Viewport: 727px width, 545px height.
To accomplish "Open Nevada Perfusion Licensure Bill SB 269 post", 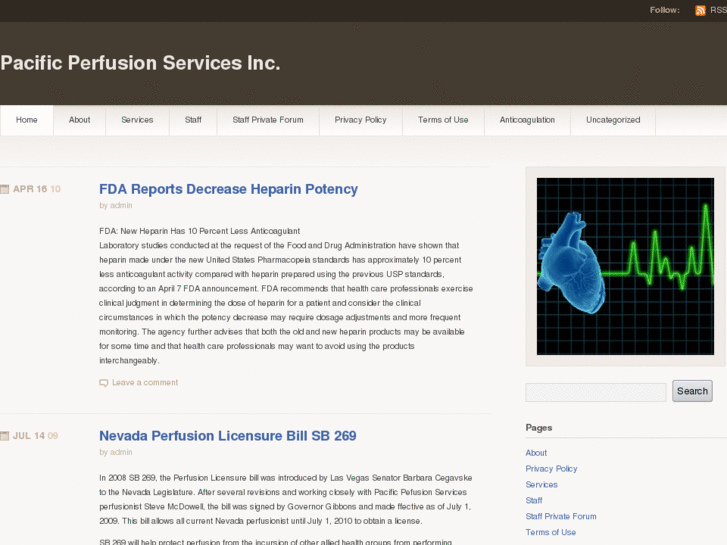I will click(x=228, y=436).
